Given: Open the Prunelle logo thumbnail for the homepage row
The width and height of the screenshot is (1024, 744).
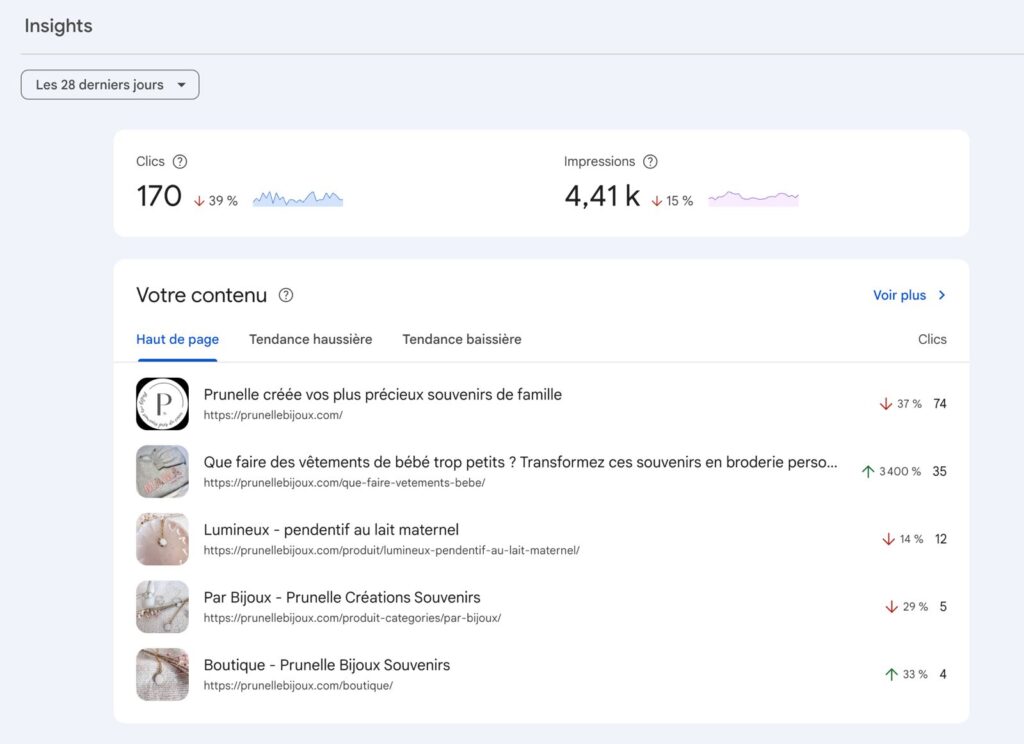Looking at the screenshot, I should 163,404.
